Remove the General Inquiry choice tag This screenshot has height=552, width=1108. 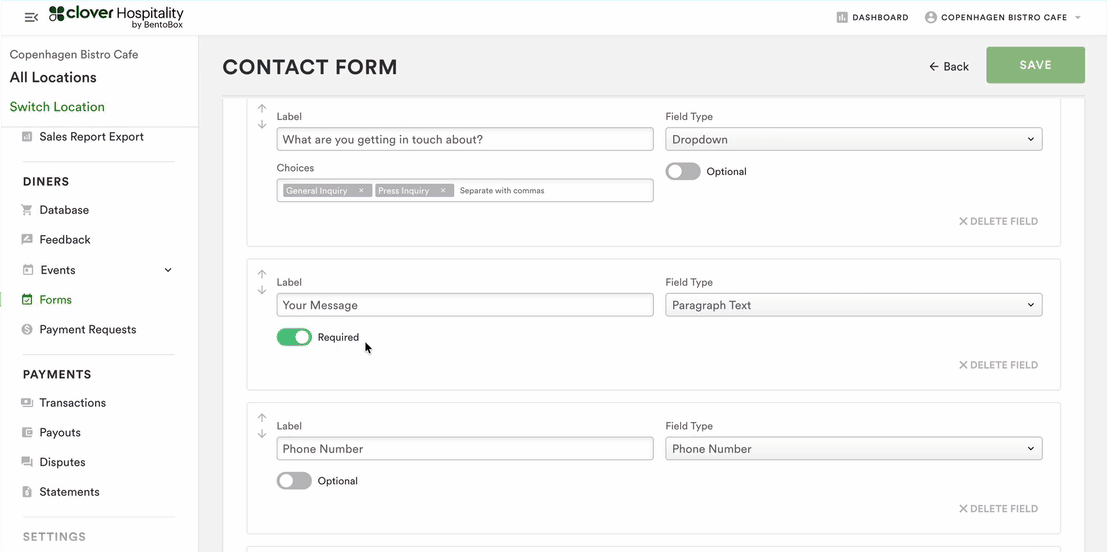coord(361,190)
